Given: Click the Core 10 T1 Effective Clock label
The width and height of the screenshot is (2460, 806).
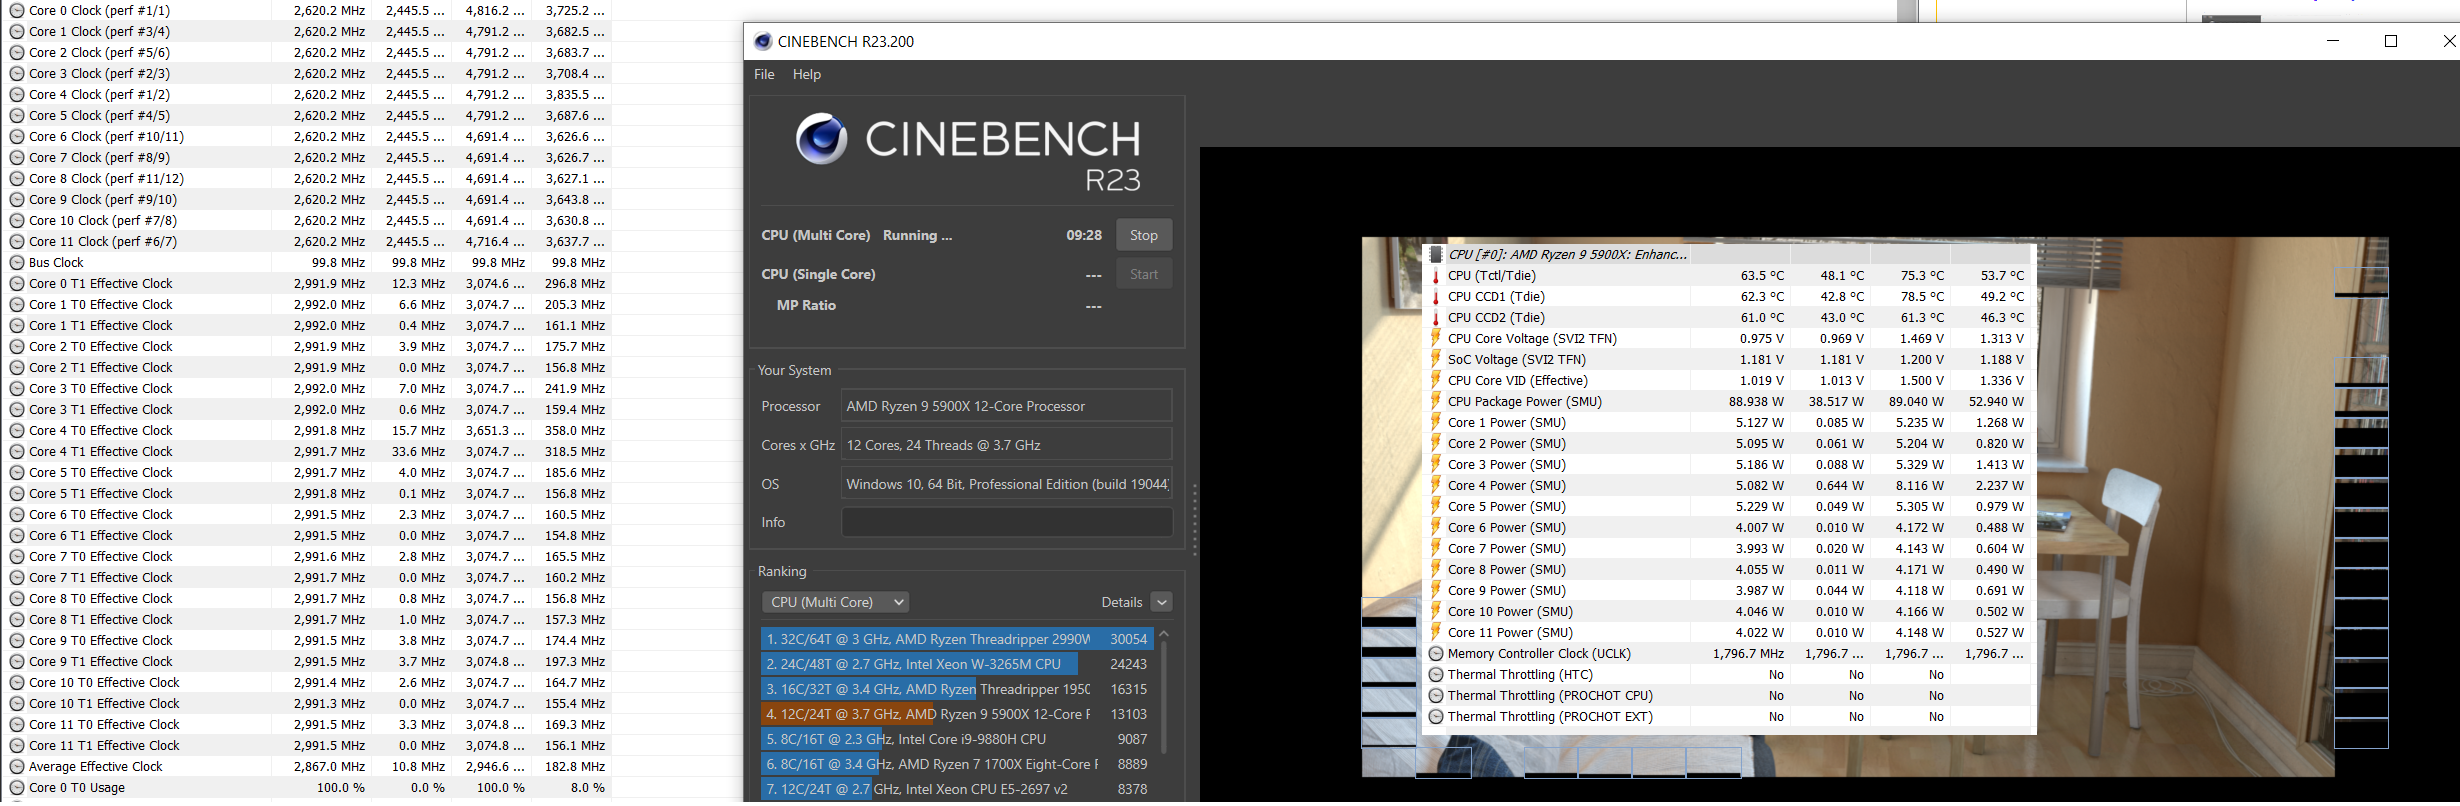Looking at the screenshot, I should (x=104, y=703).
